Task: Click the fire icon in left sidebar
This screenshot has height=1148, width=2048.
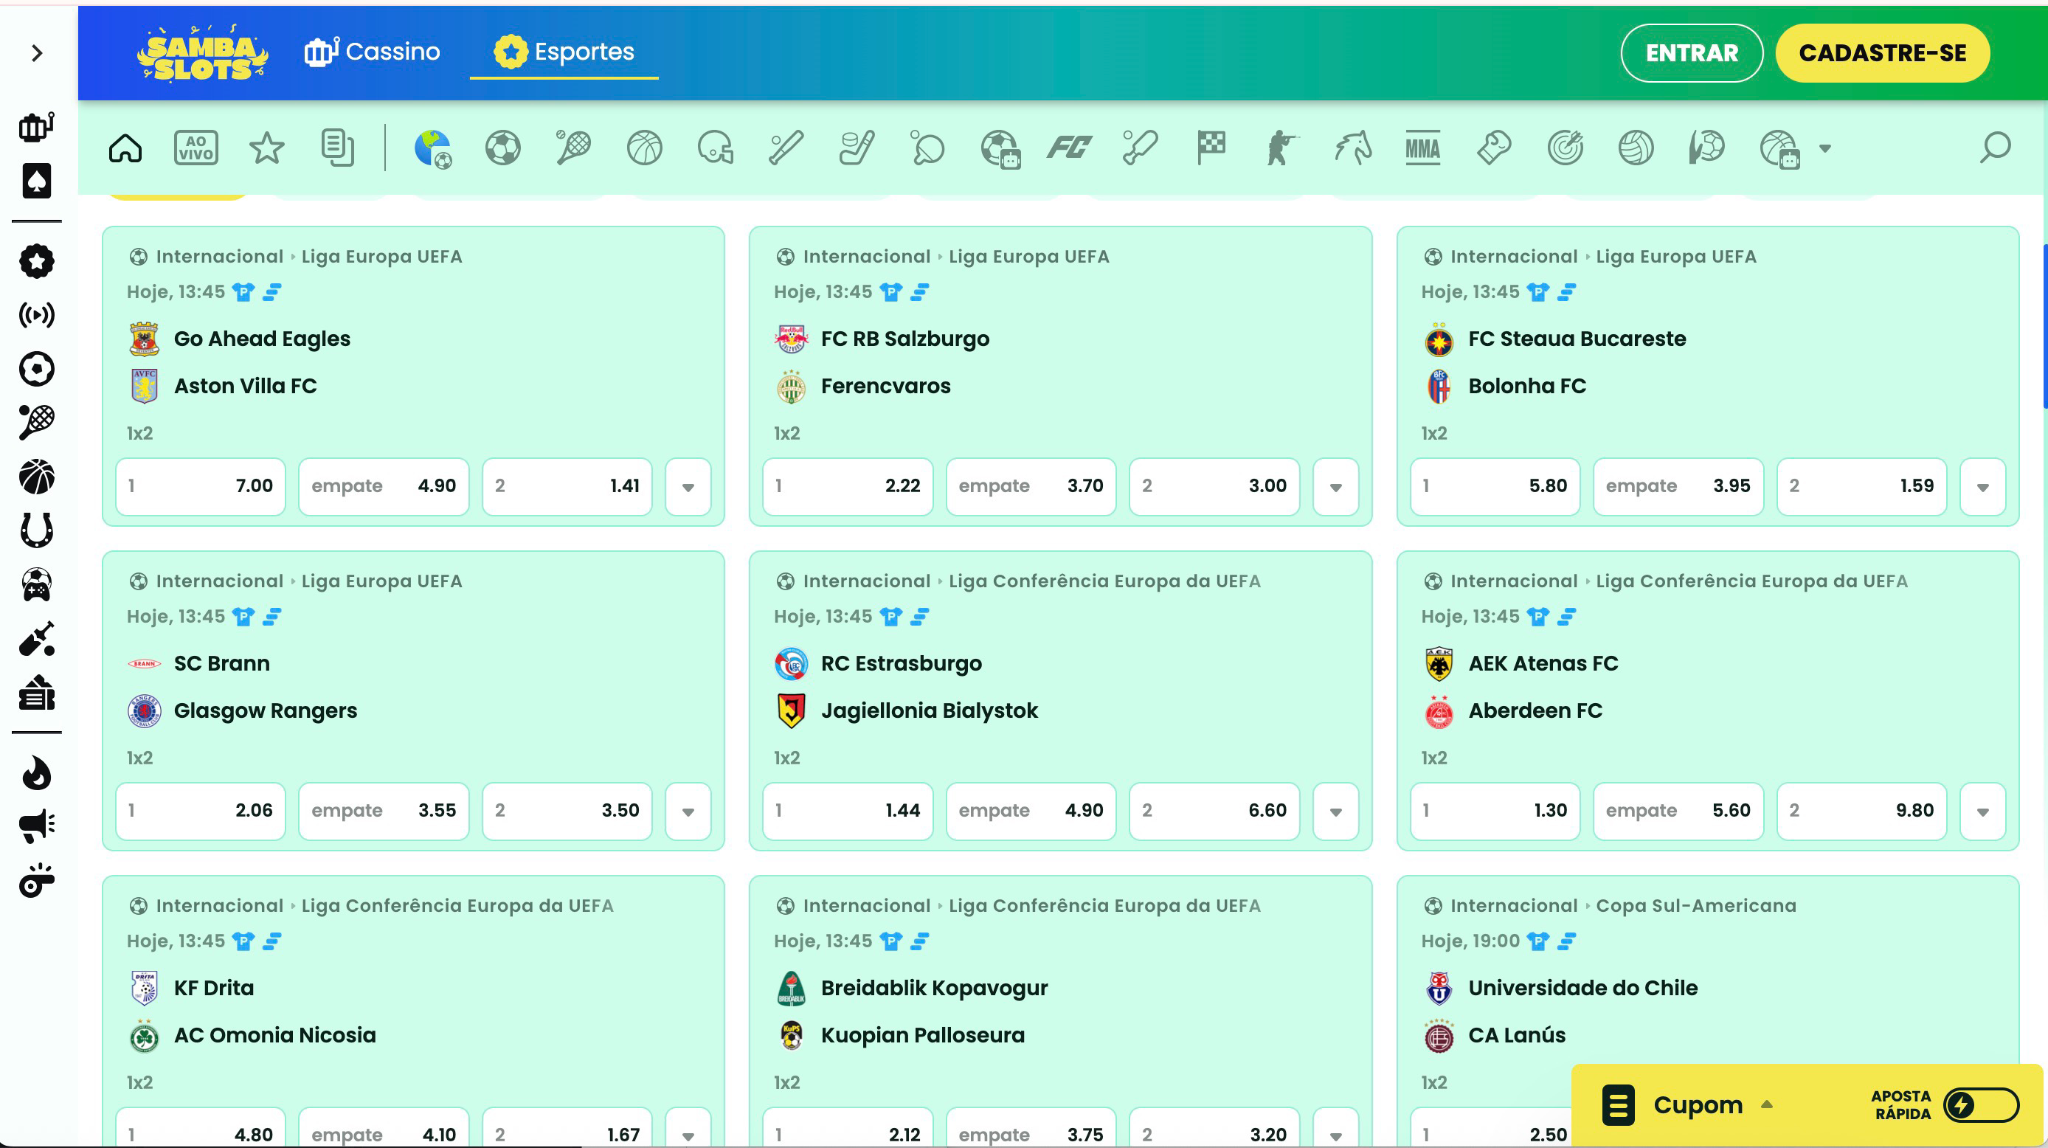Action: (x=37, y=773)
